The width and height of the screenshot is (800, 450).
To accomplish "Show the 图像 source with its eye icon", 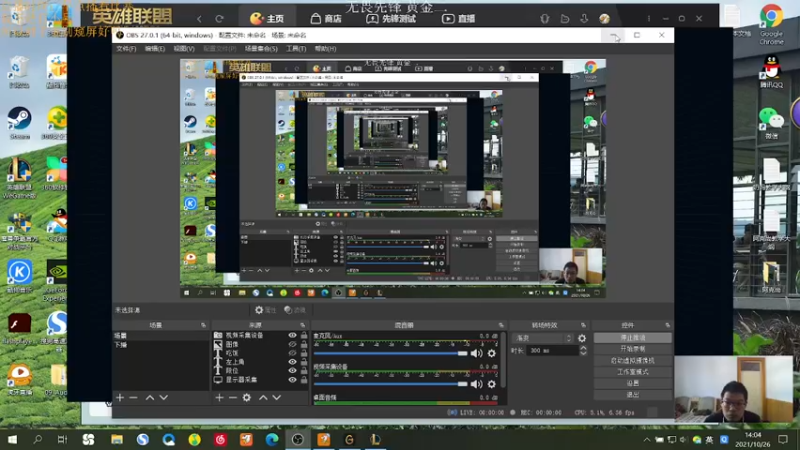I will pyautogui.click(x=292, y=344).
